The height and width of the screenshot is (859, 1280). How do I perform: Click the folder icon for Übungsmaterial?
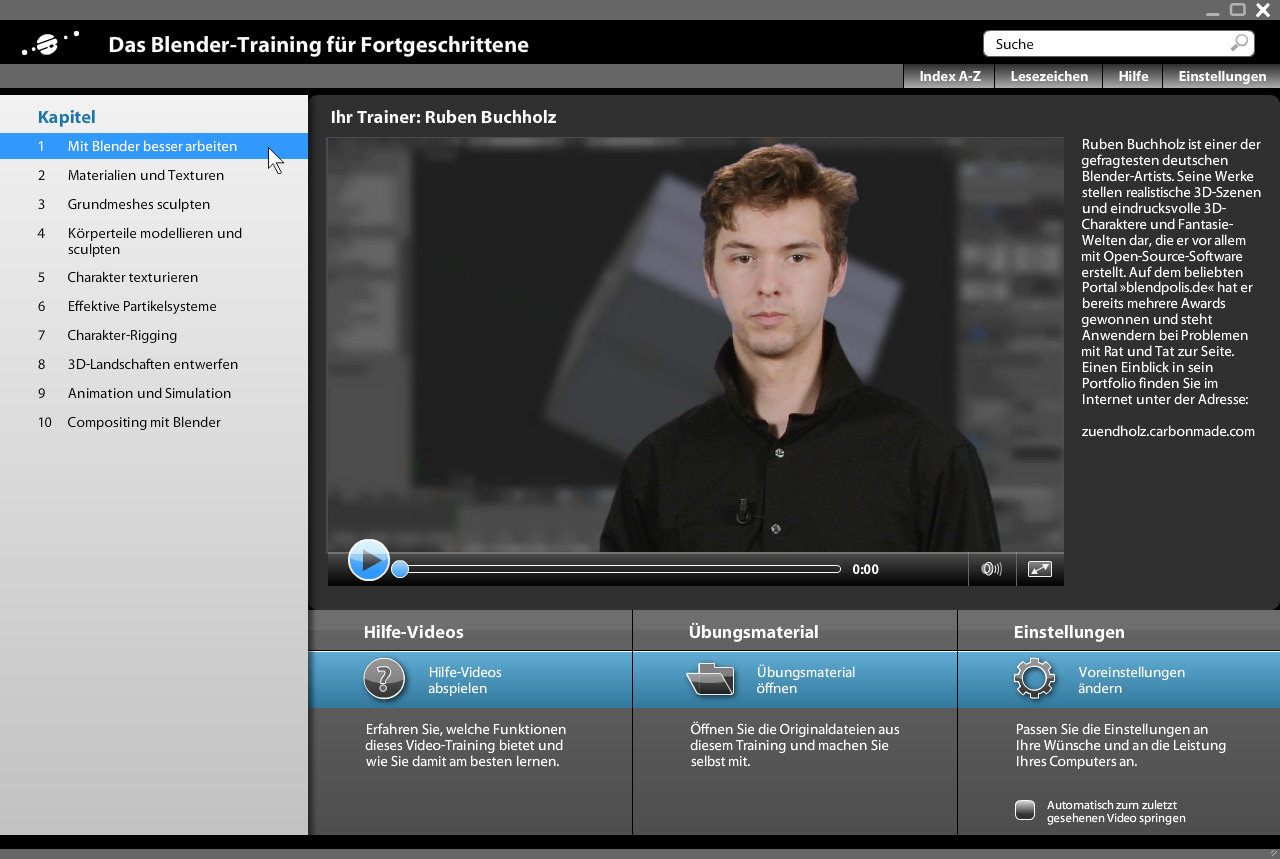click(x=710, y=679)
